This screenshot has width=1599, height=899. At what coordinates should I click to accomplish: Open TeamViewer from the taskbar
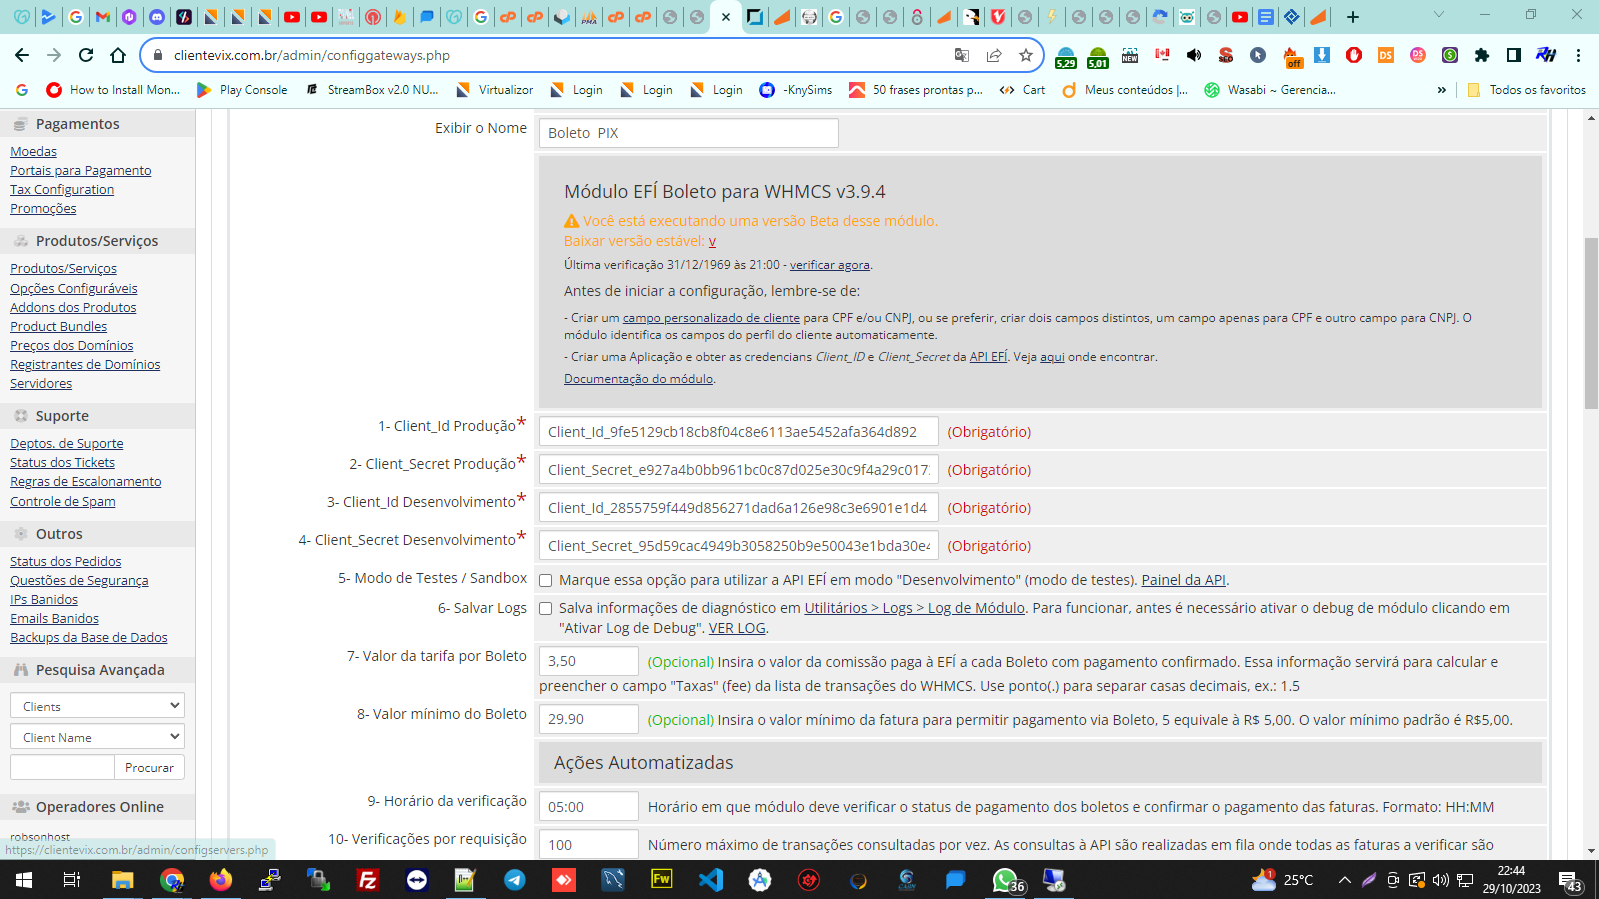[x=417, y=880]
